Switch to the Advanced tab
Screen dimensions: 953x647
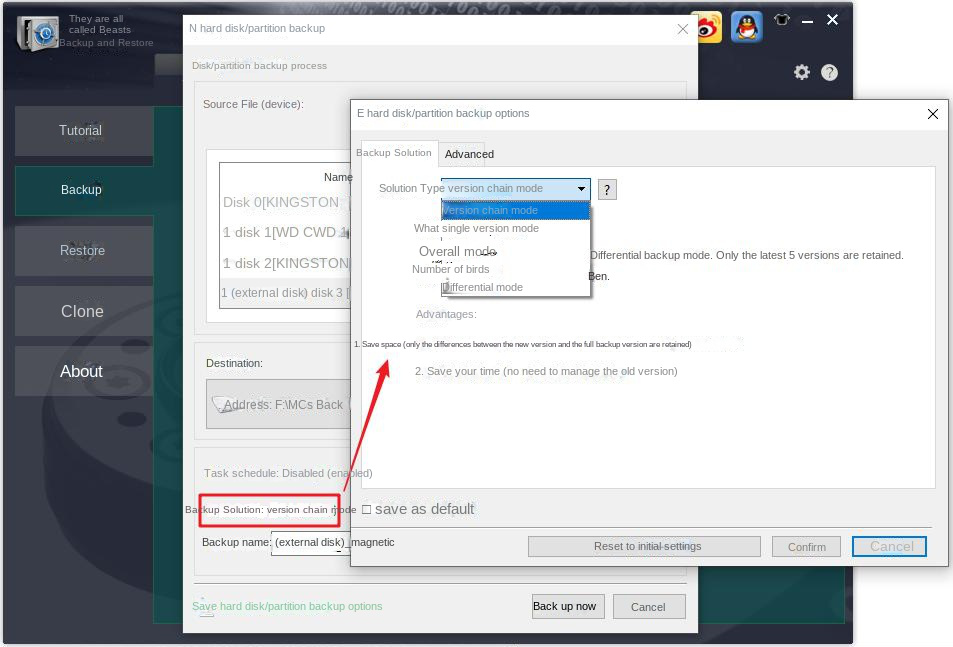[468, 154]
